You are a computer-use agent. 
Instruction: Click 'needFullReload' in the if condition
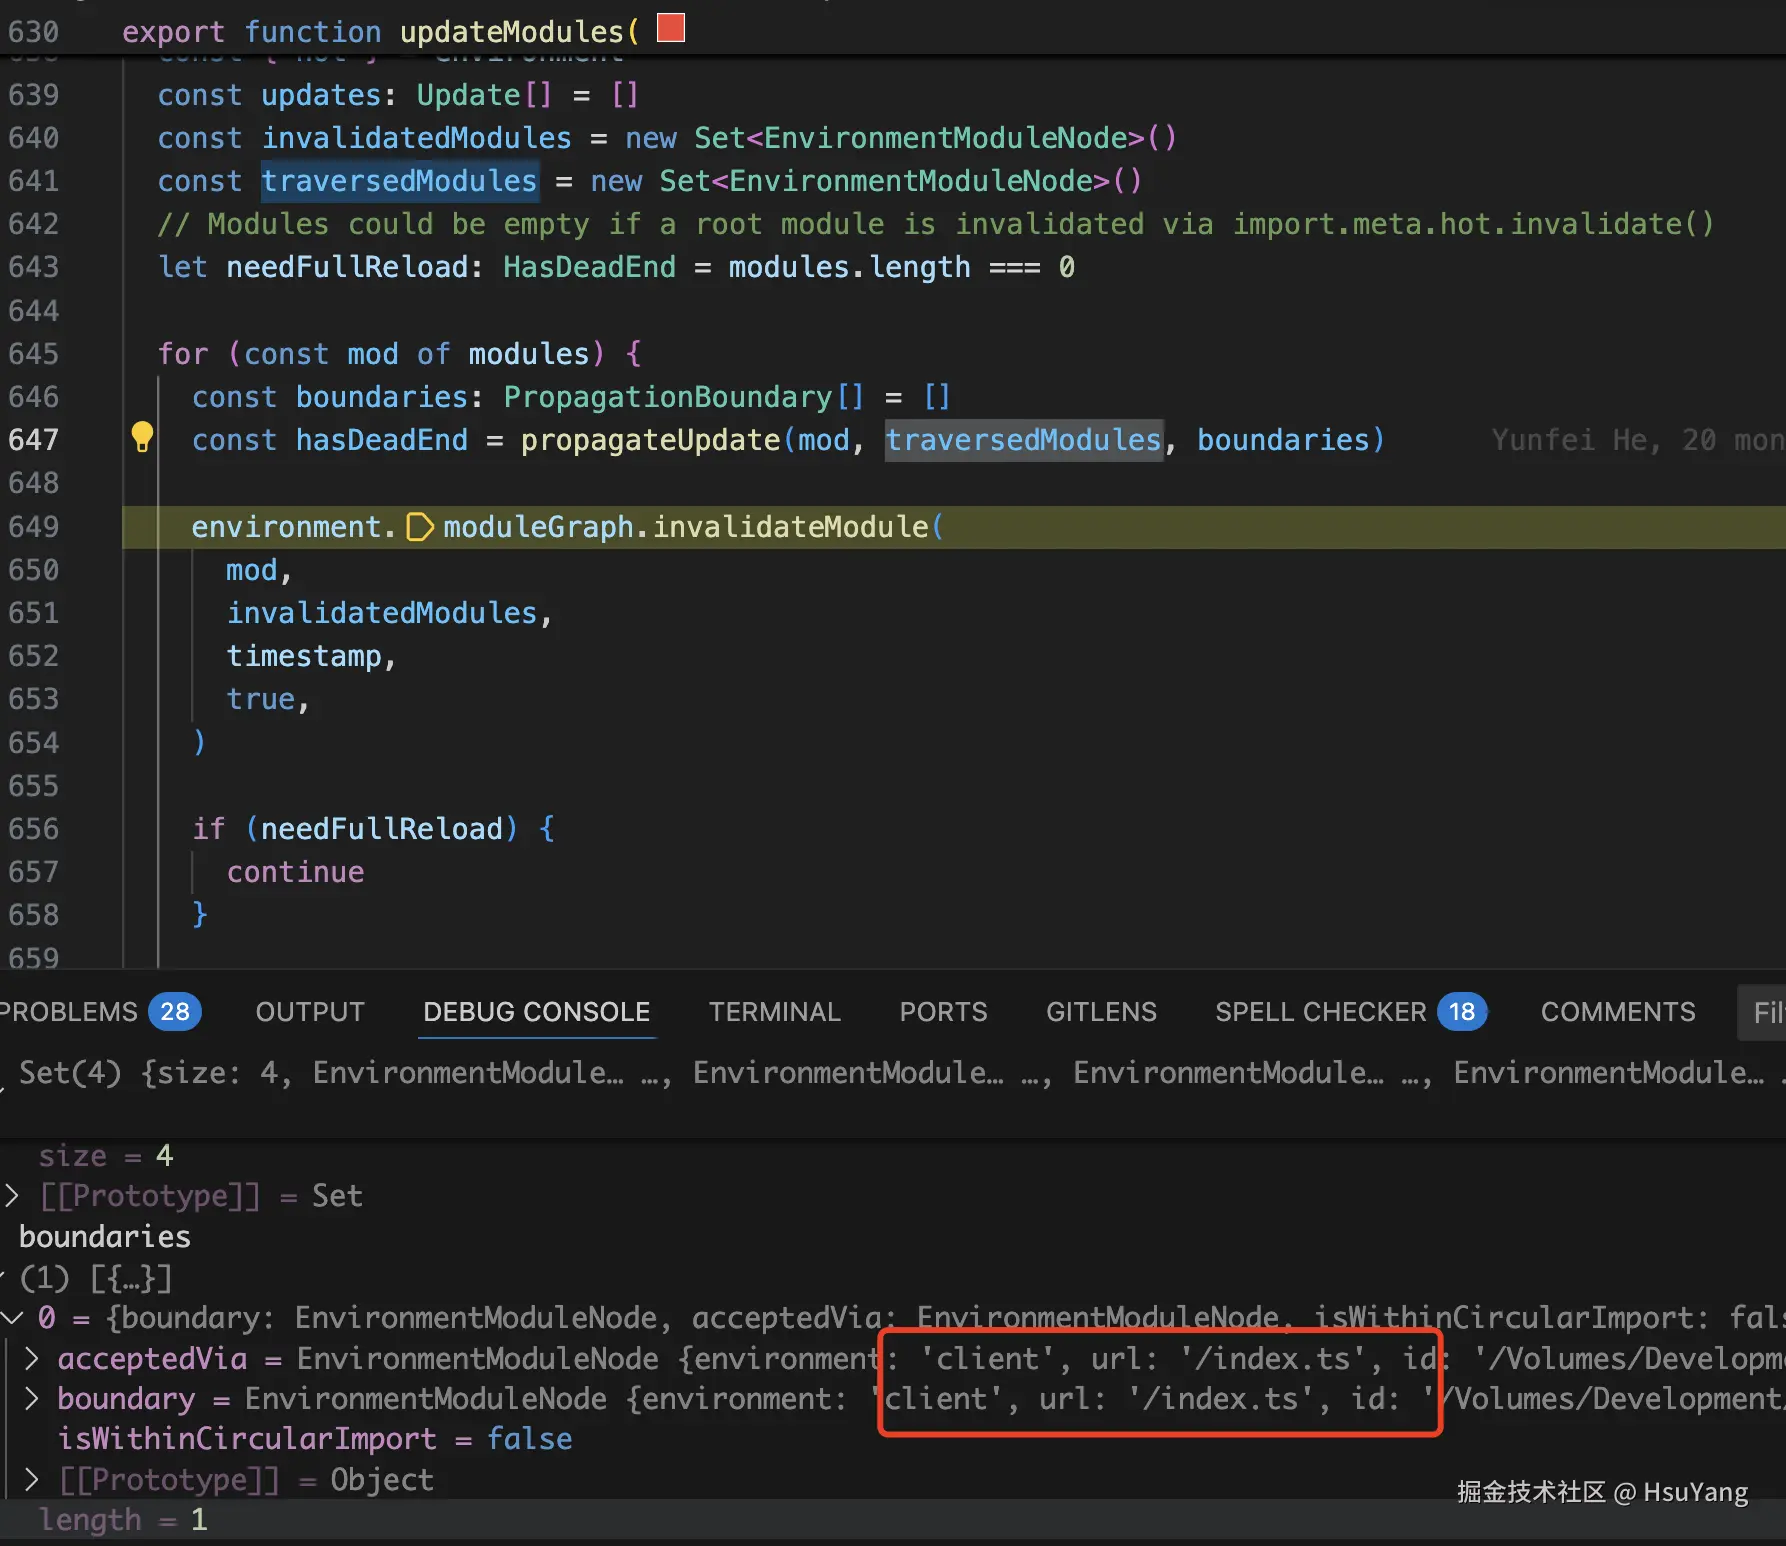(382, 829)
